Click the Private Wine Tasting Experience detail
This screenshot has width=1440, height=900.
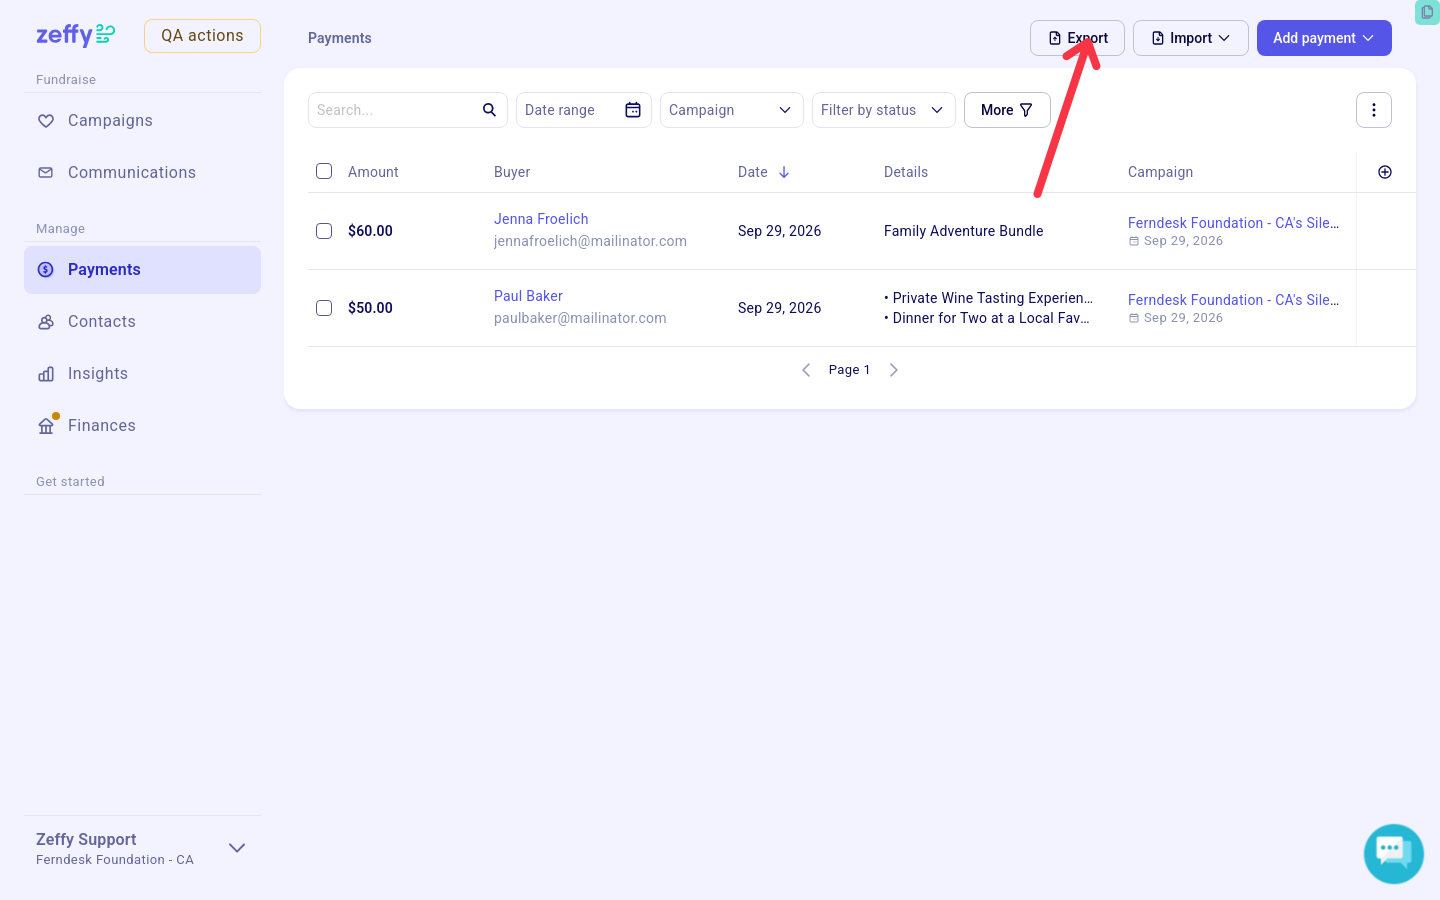click(x=989, y=298)
